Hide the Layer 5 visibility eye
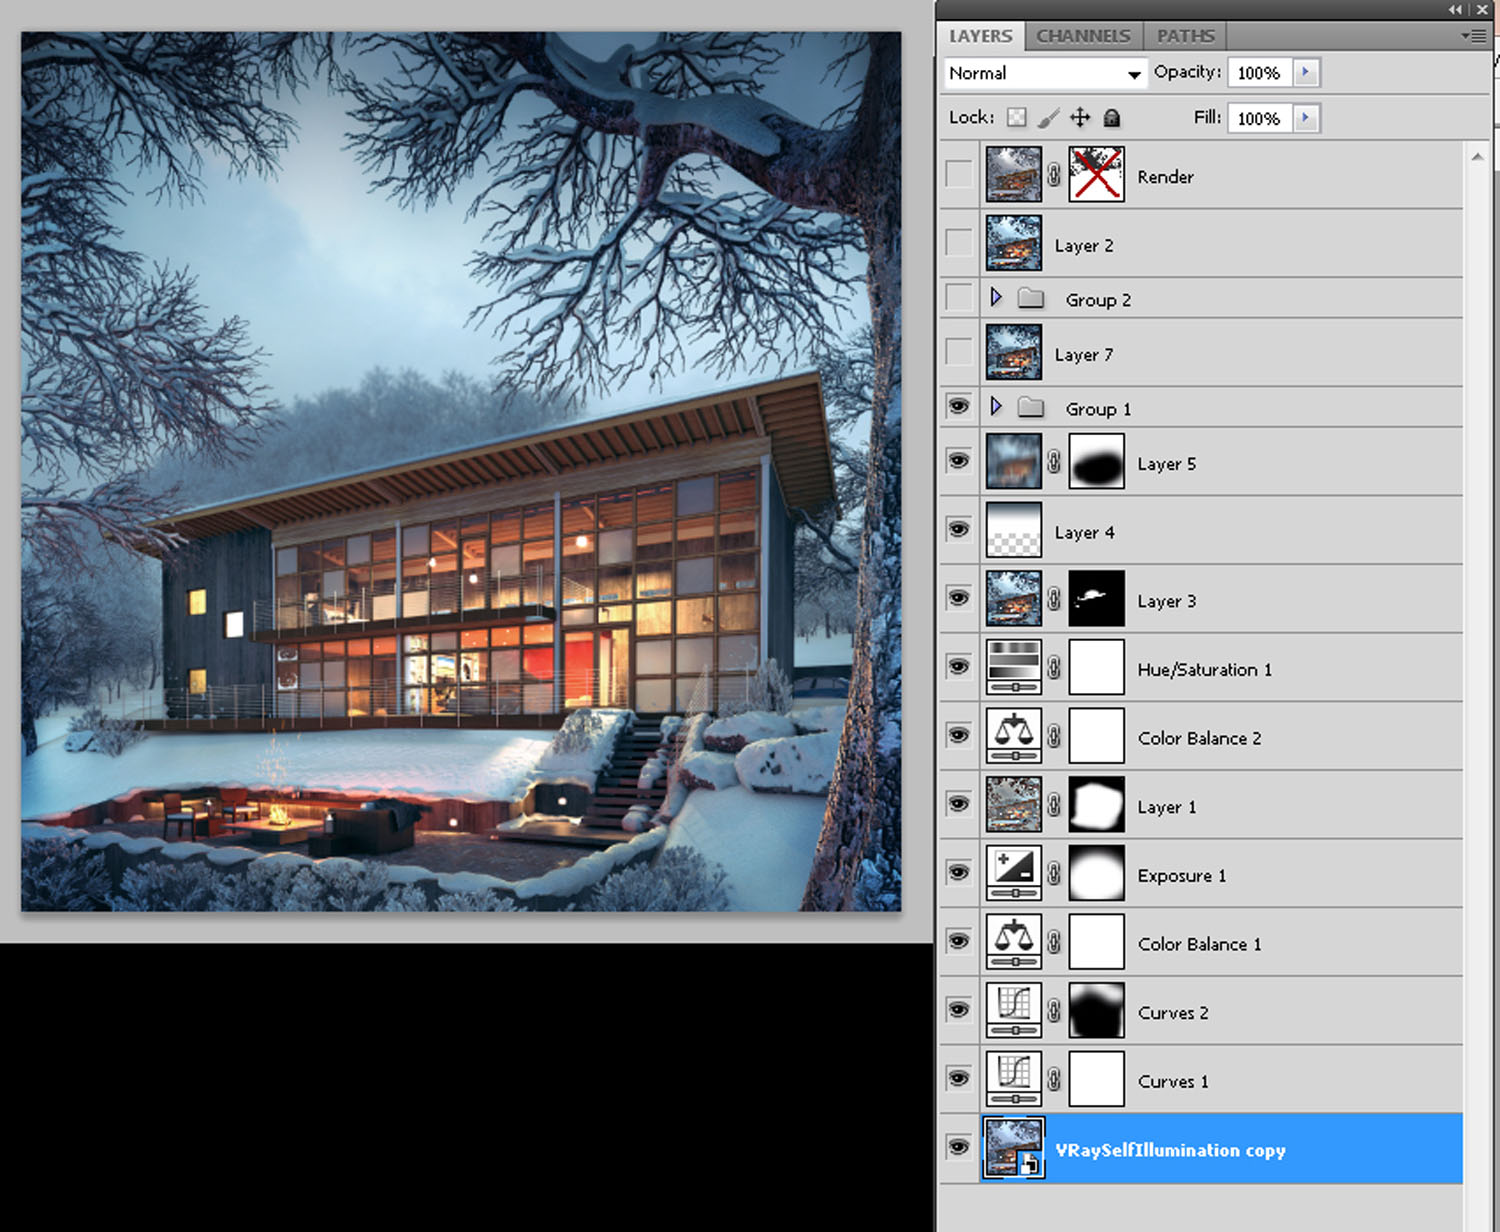1500x1232 pixels. click(x=958, y=462)
